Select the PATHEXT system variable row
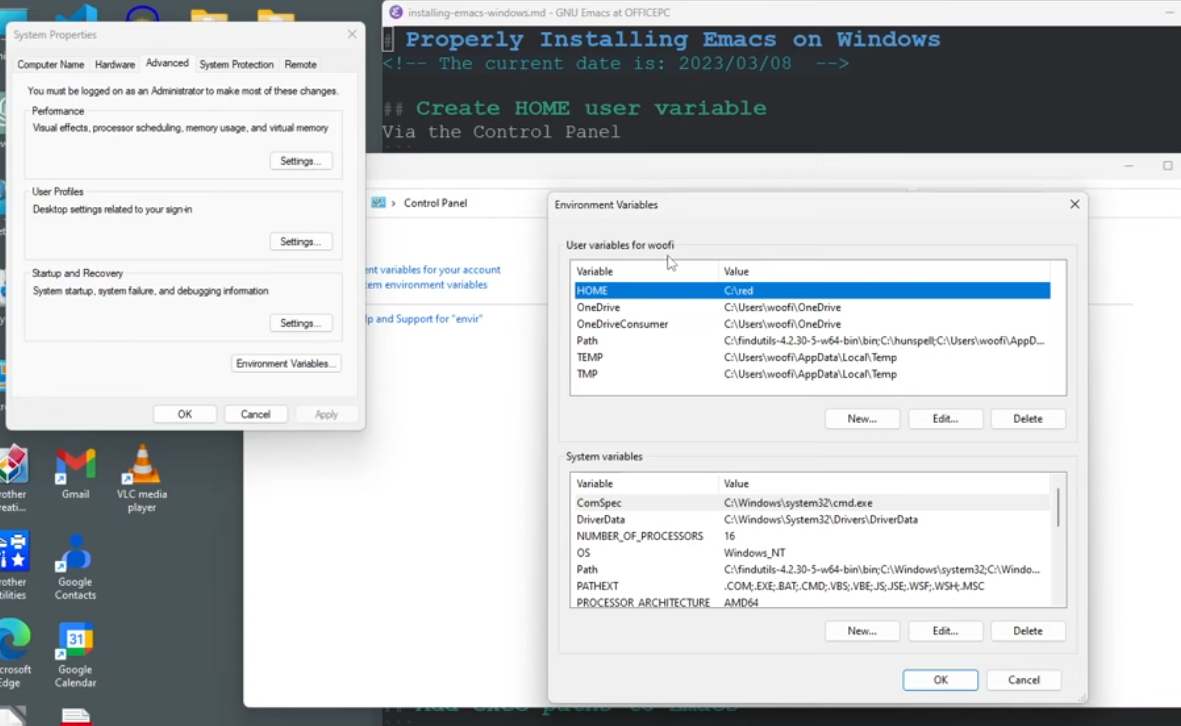The height and width of the screenshot is (726, 1181). click(810, 586)
